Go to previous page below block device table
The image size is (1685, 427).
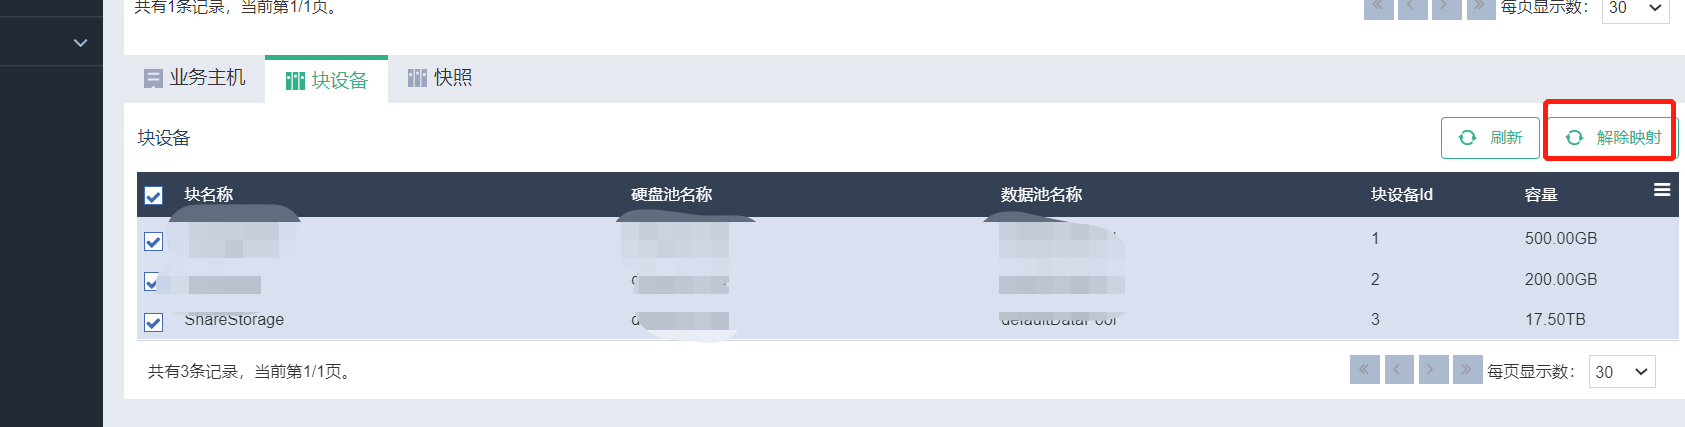[x=1398, y=370]
